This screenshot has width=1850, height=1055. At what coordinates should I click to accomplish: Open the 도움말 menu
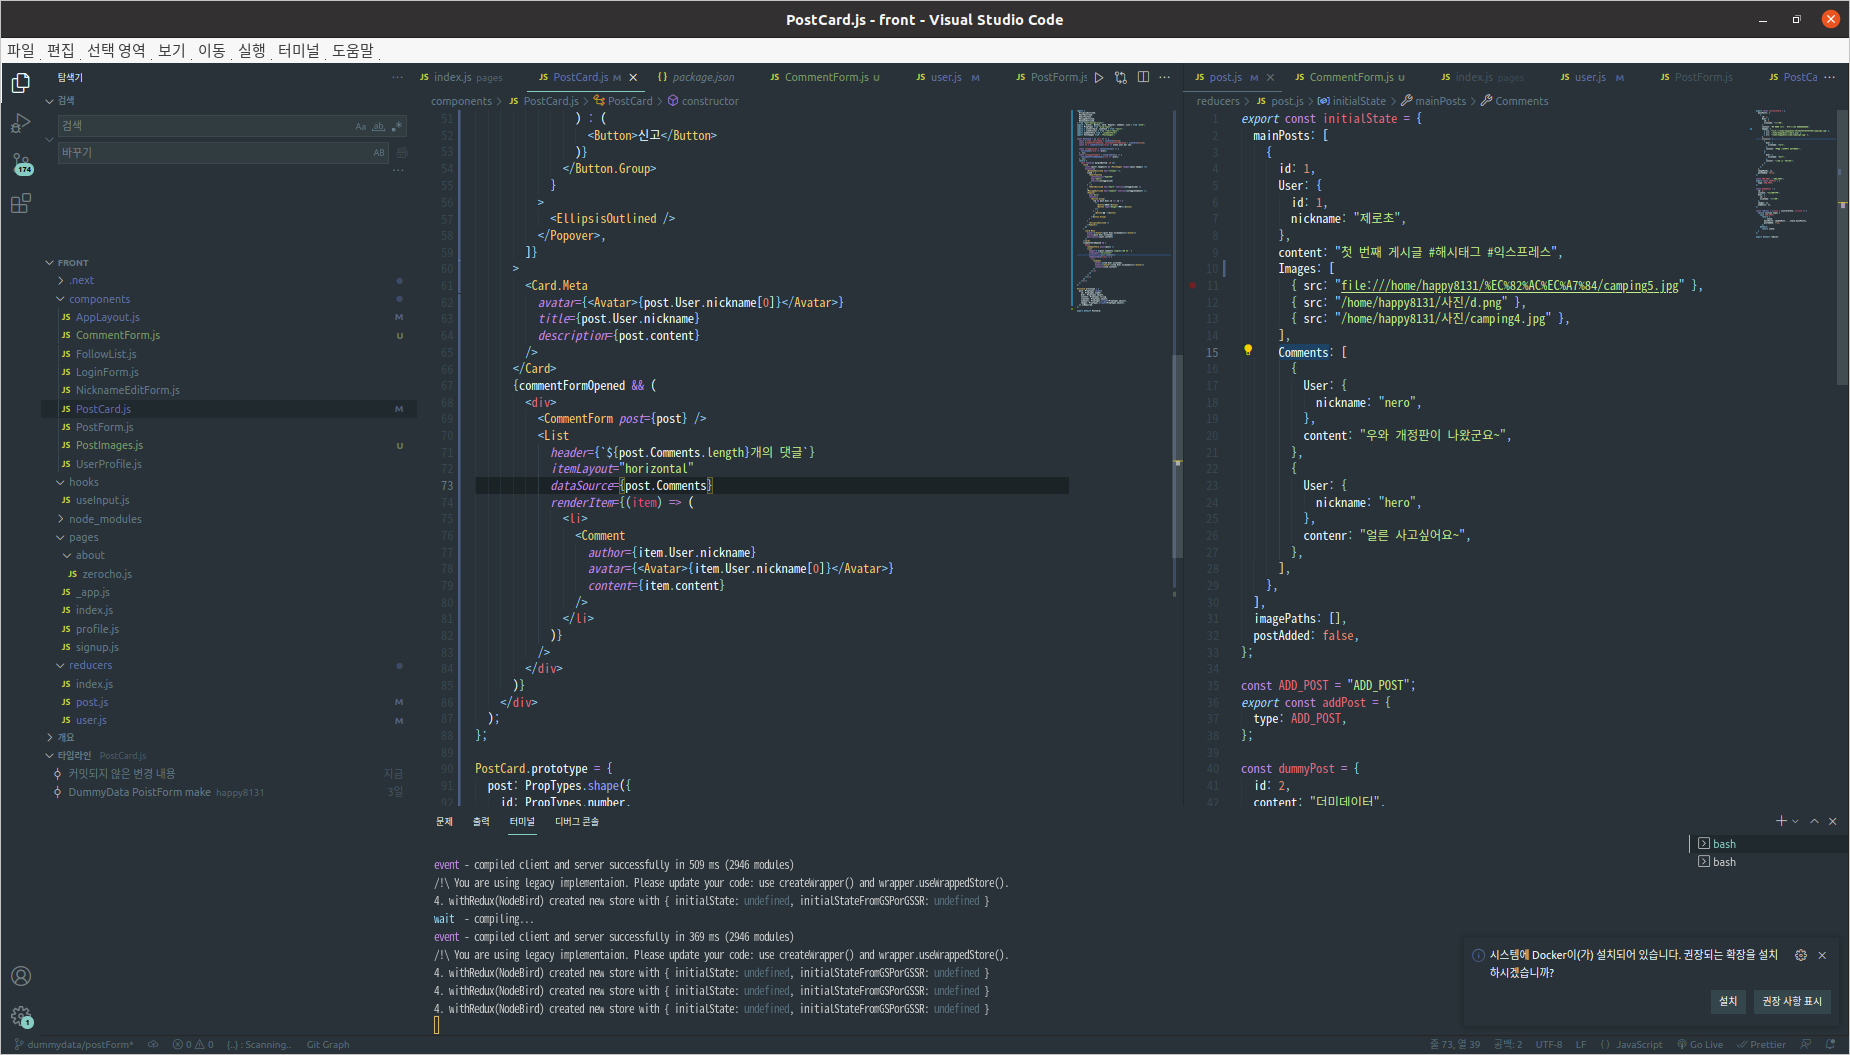(x=353, y=50)
